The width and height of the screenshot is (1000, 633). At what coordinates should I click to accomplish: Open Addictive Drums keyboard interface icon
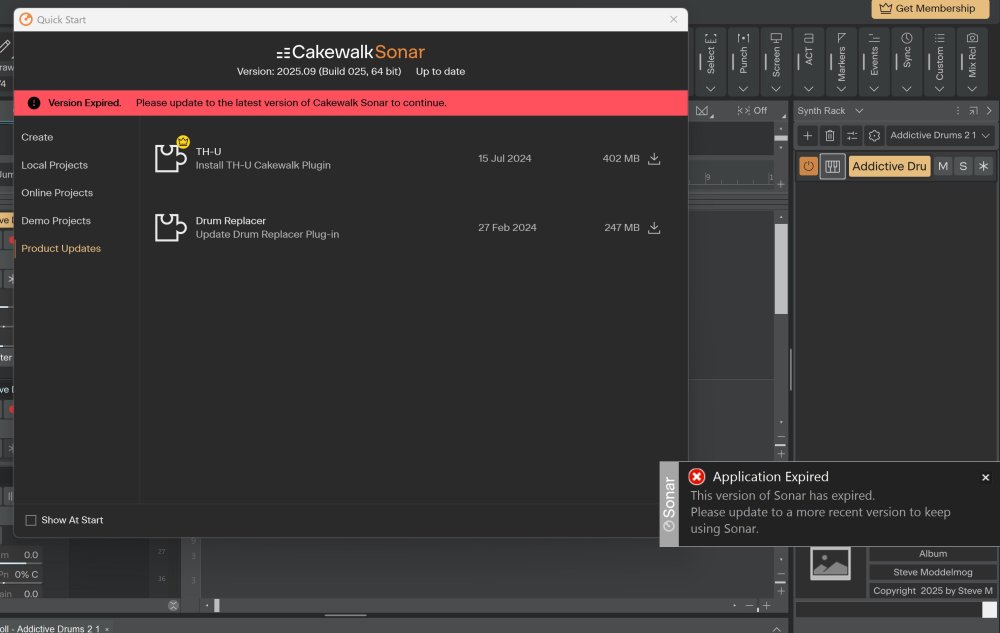coord(832,166)
